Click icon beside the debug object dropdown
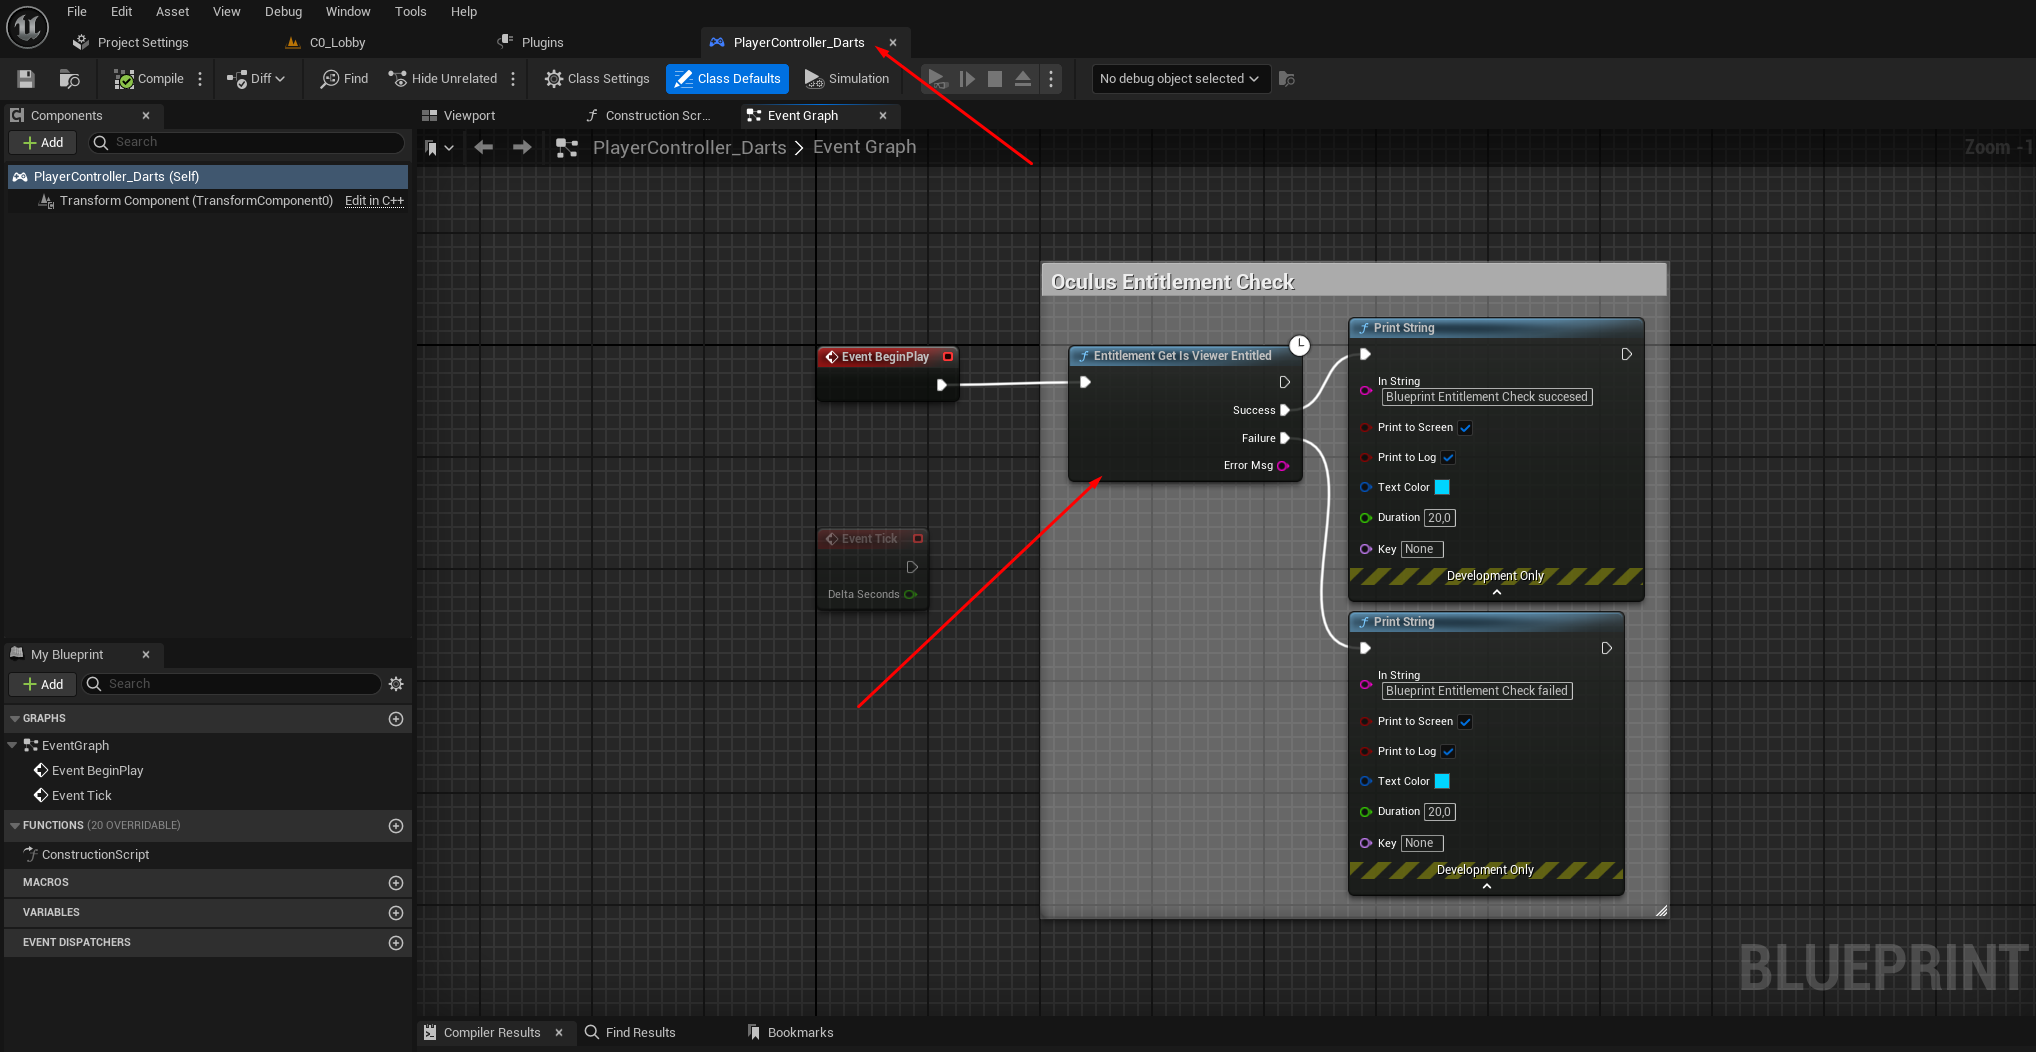This screenshot has height=1052, width=2036. tap(1287, 78)
